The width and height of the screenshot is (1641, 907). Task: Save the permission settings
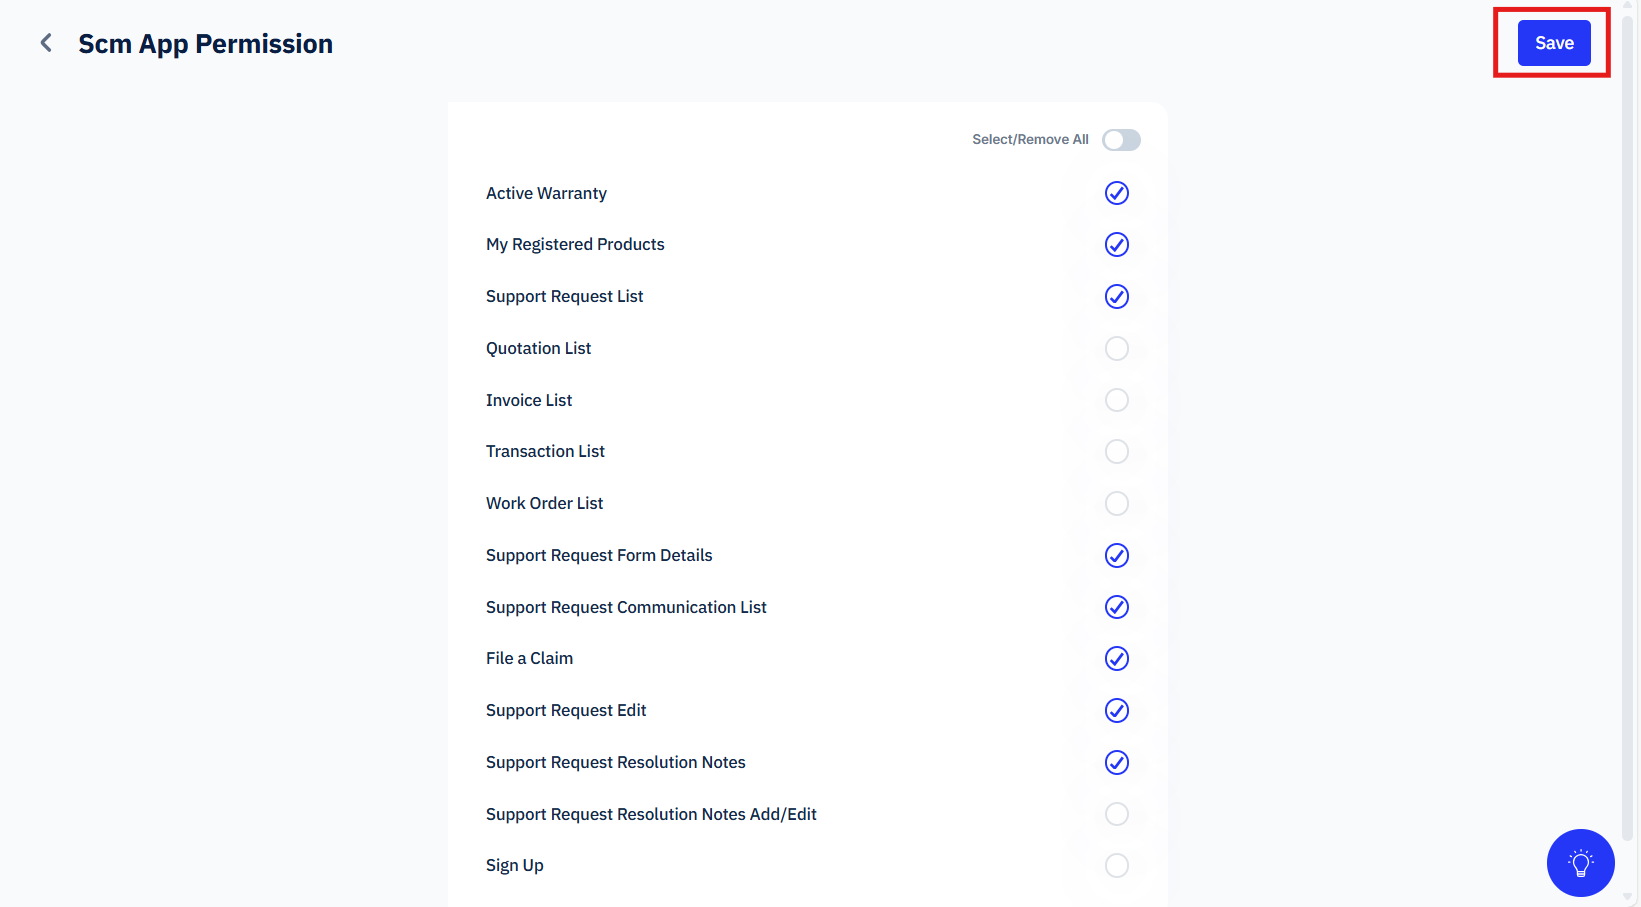click(x=1554, y=43)
